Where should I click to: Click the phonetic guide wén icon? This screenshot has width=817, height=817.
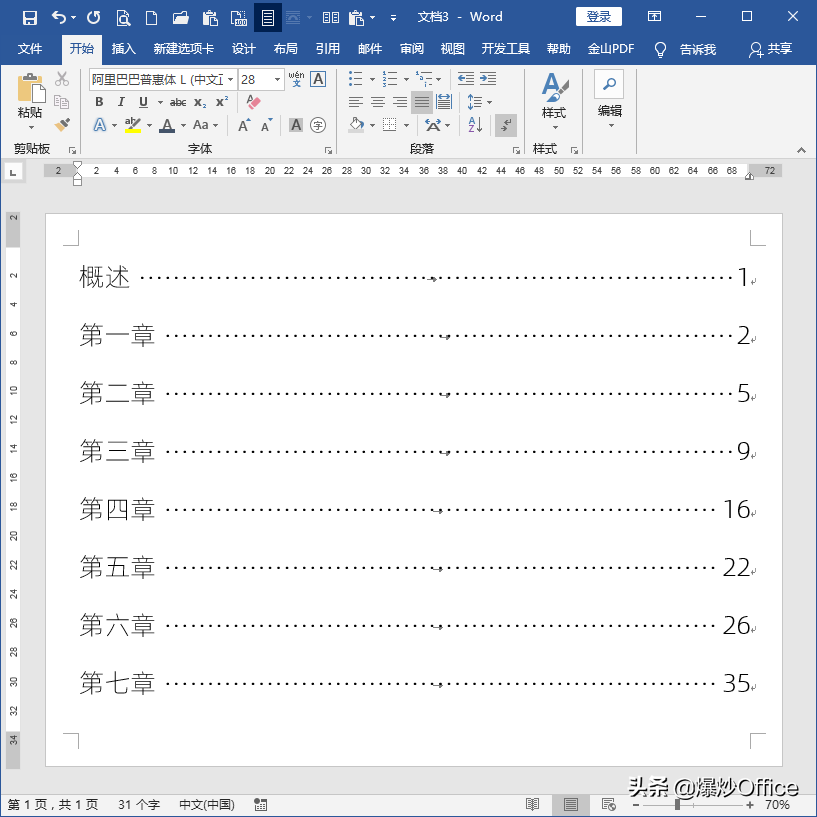coord(296,79)
